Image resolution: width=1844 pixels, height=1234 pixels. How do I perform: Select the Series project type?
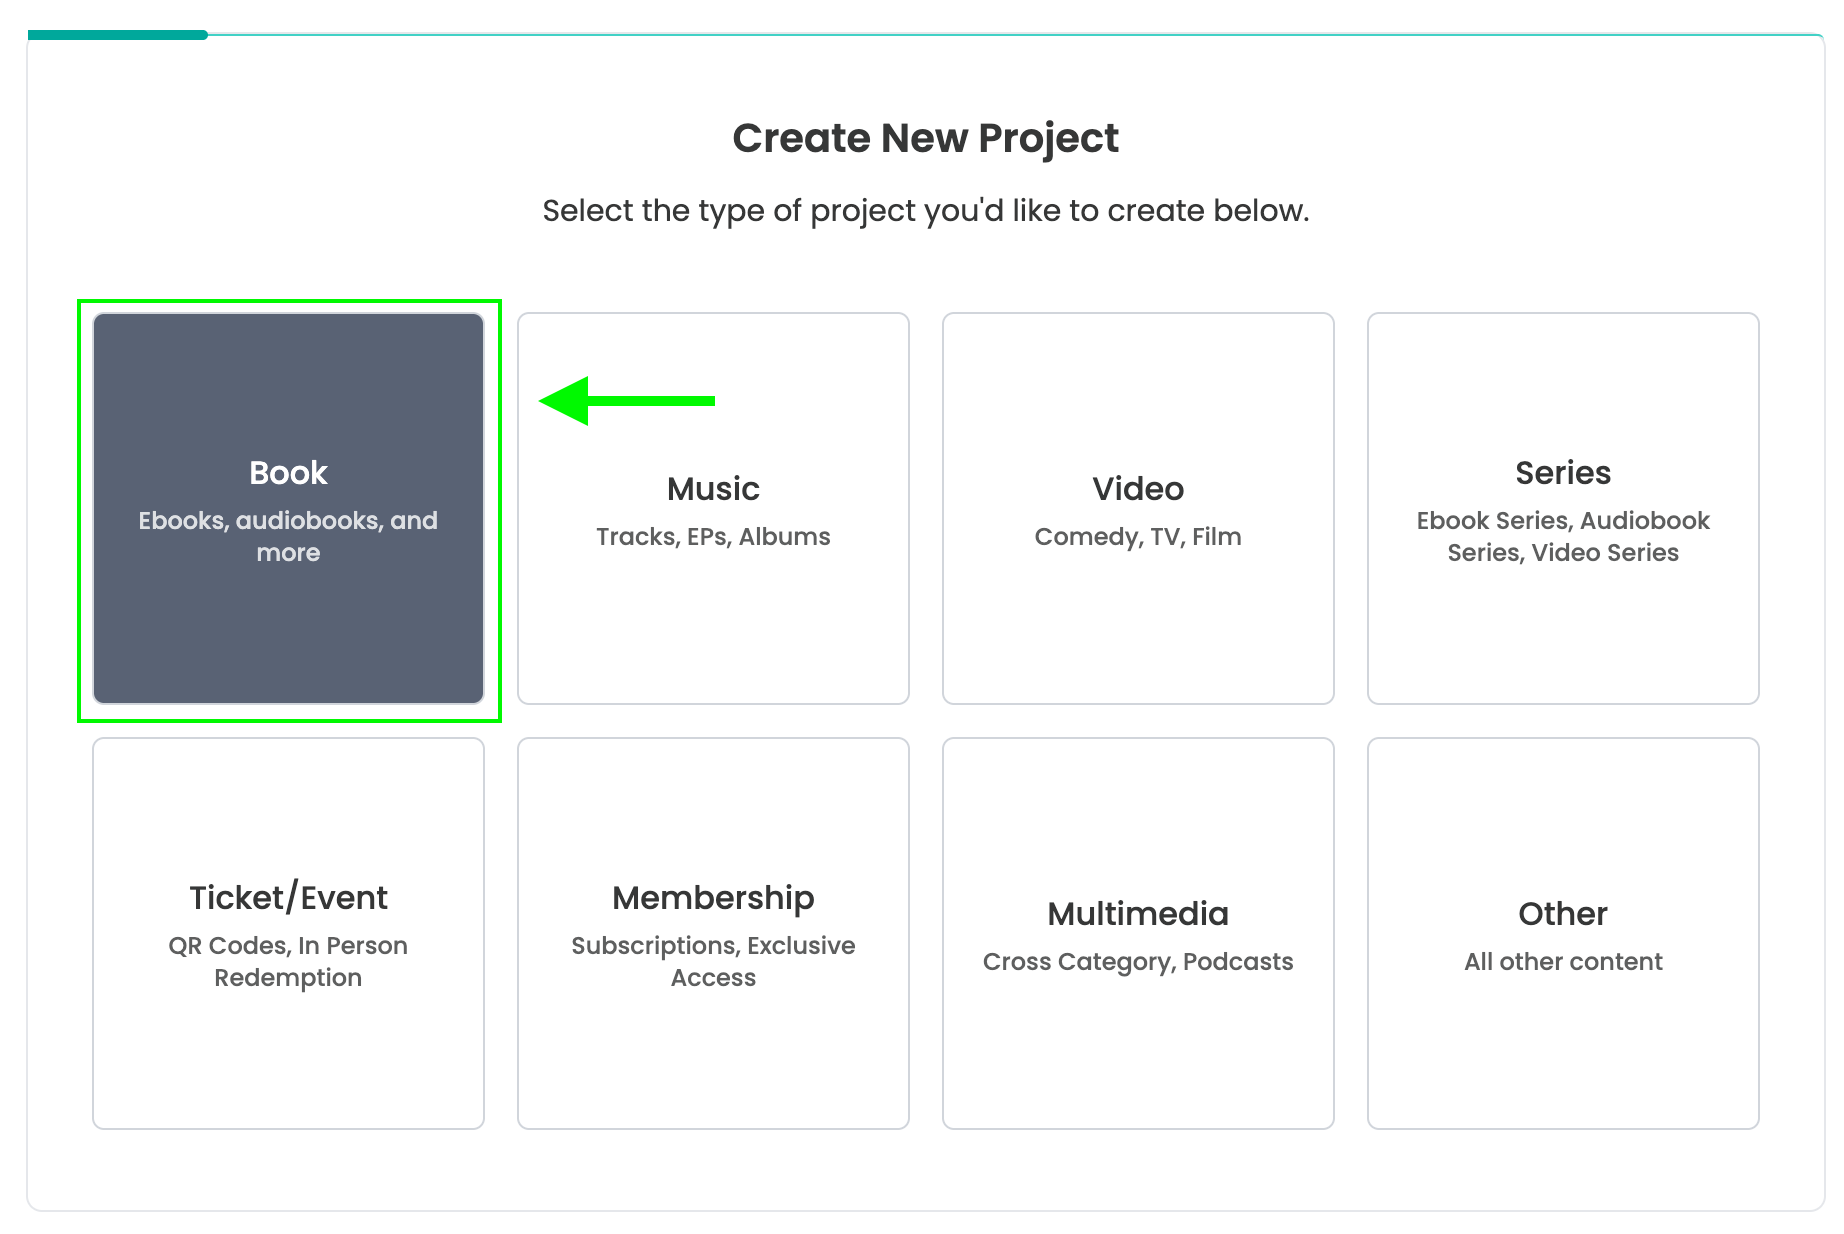pyautogui.click(x=1563, y=505)
